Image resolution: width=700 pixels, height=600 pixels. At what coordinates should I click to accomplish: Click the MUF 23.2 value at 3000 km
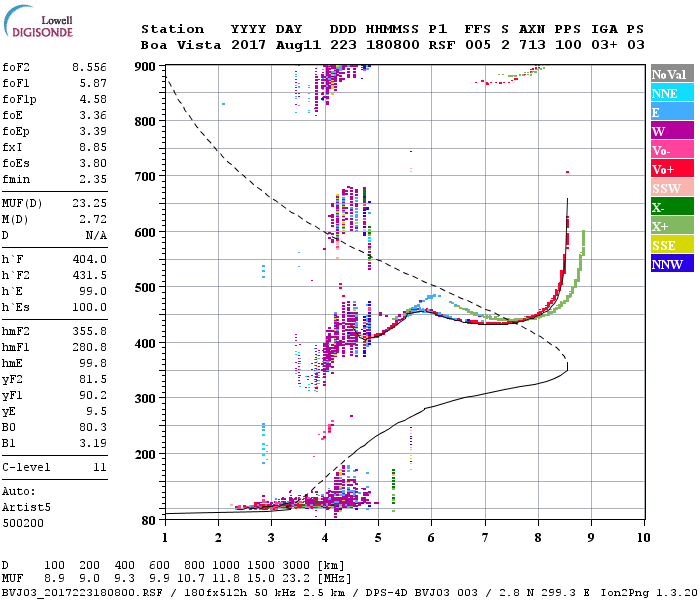(296, 579)
